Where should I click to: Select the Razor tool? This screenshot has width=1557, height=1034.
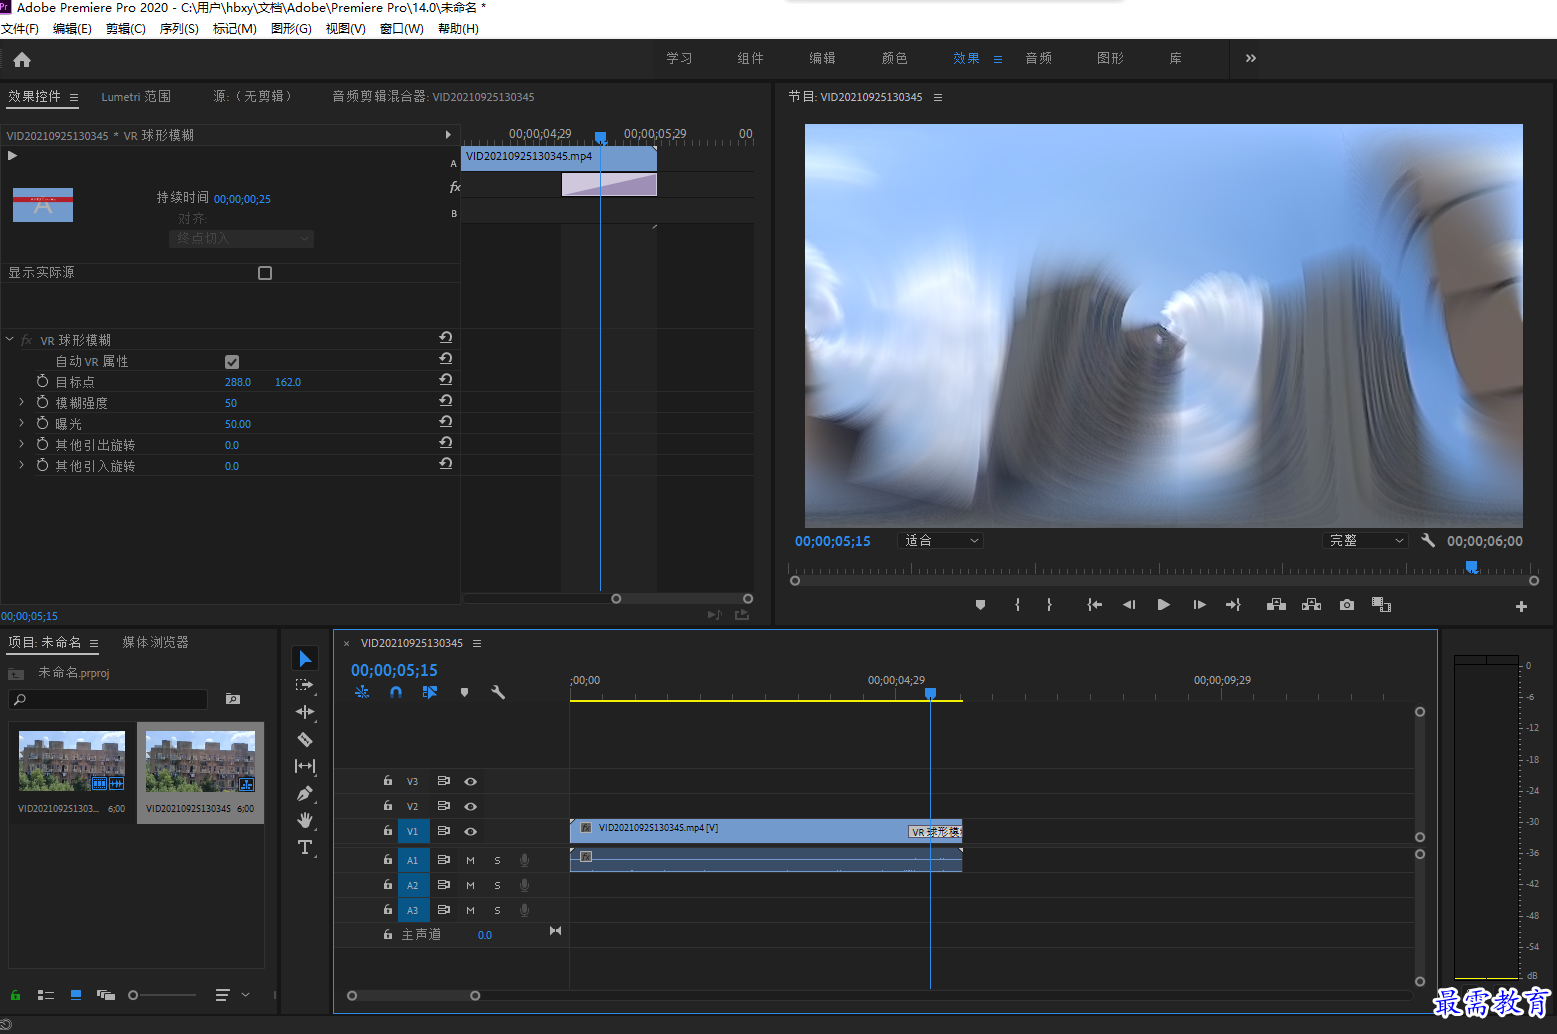coord(305,739)
